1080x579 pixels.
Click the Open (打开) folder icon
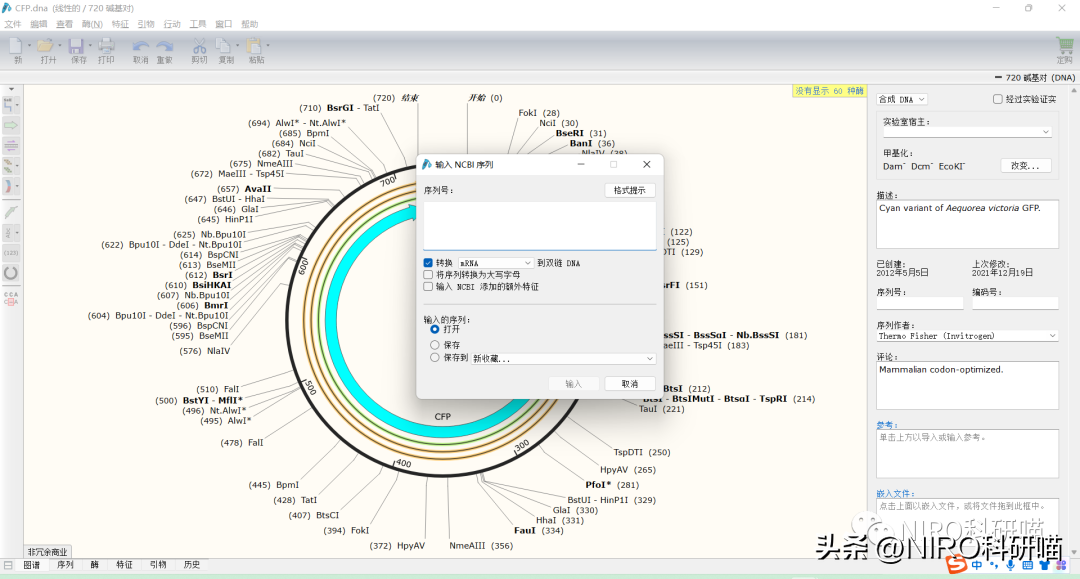[46, 46]
